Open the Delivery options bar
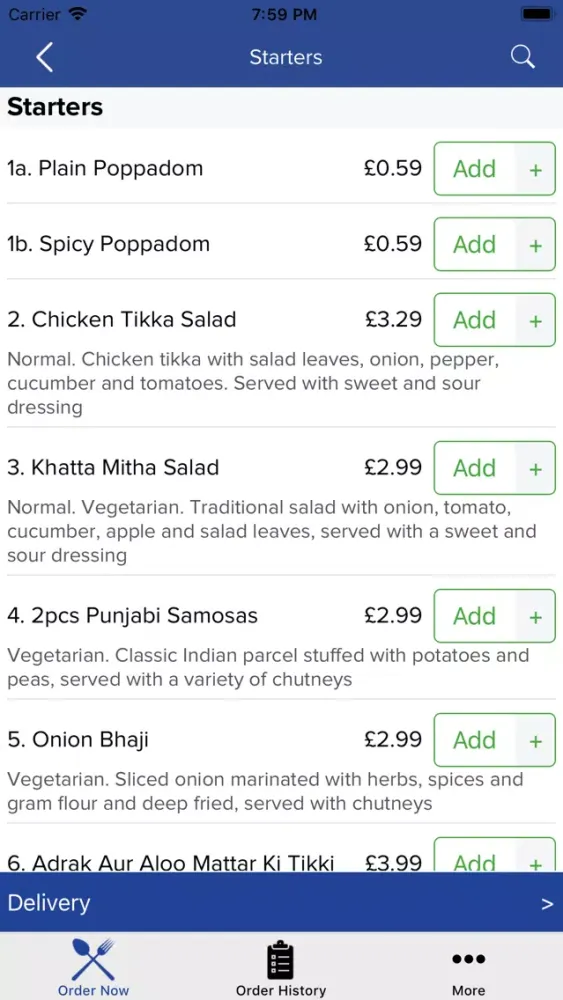563x1000 pixels. click(x=281, y=902)
